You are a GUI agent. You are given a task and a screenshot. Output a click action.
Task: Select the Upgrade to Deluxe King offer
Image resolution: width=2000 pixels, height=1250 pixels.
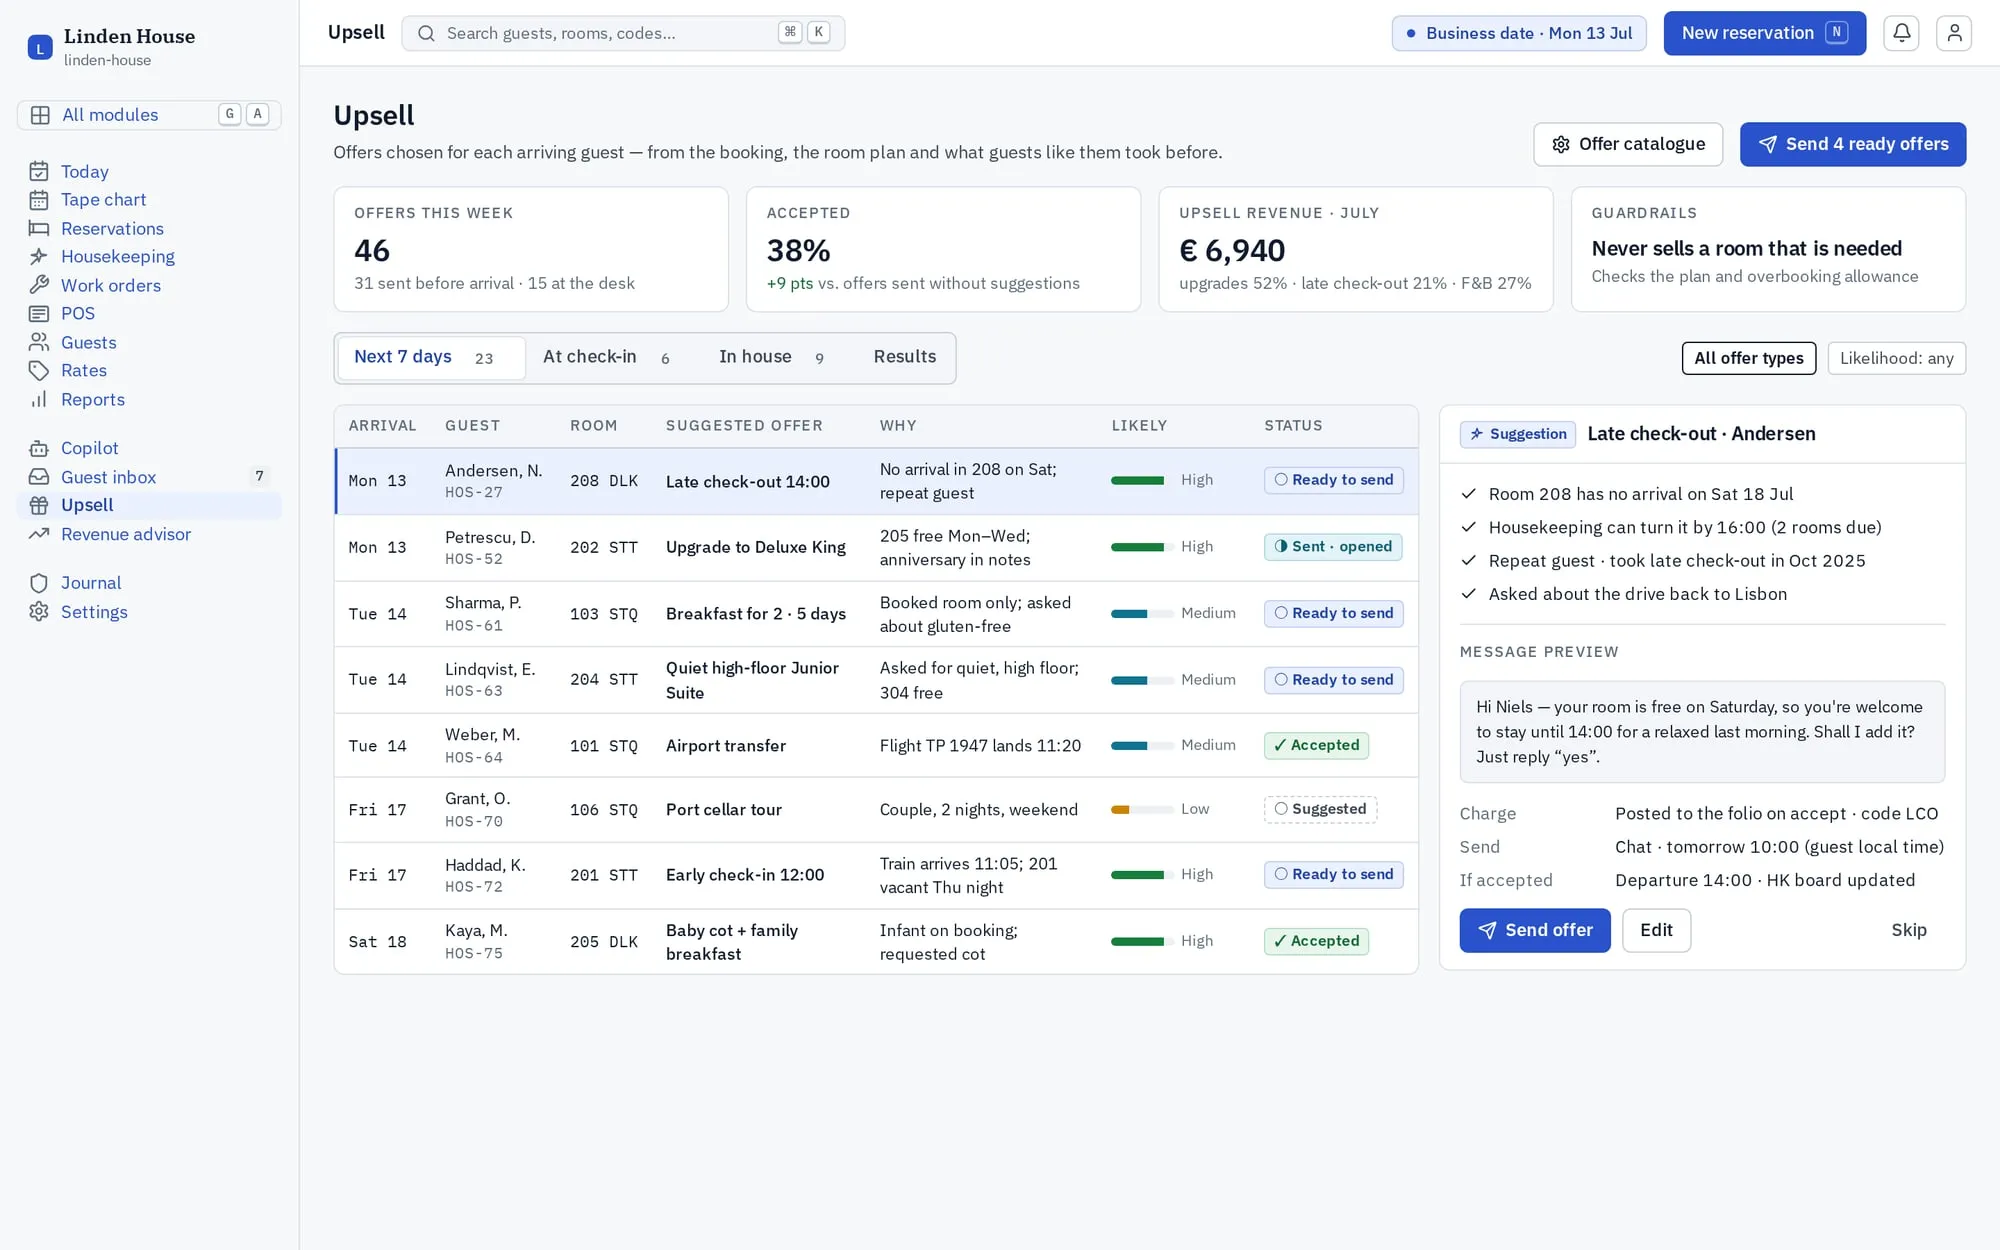coord(755,547)
